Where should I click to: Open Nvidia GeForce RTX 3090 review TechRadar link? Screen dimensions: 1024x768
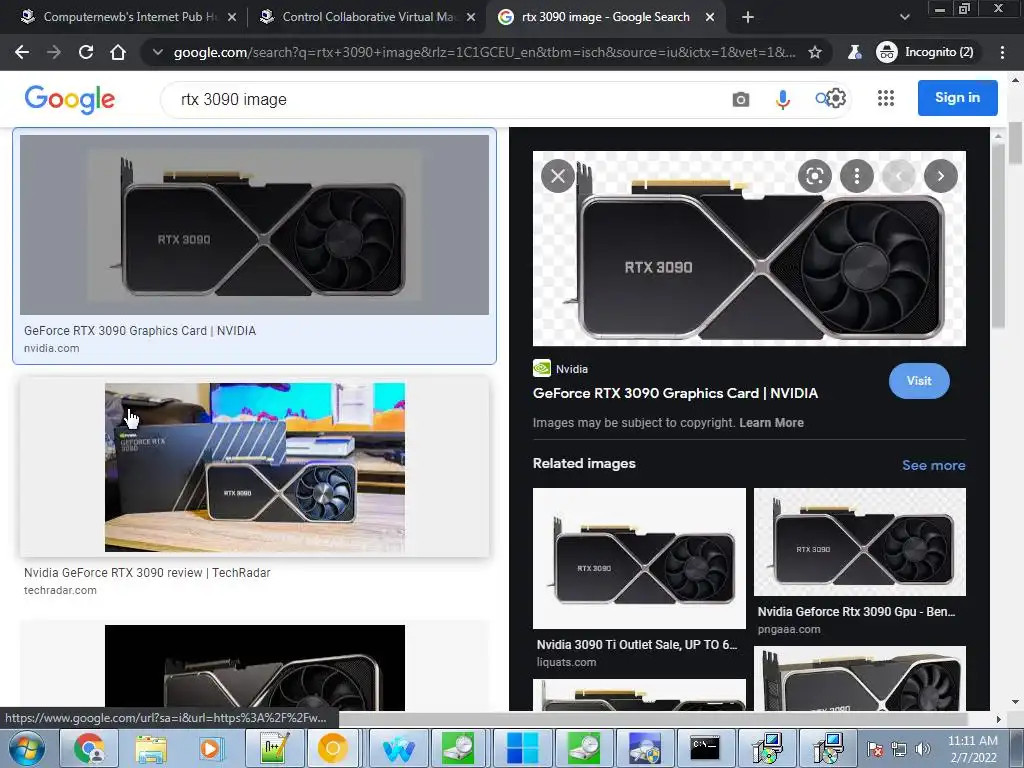(x=147, y=573)
